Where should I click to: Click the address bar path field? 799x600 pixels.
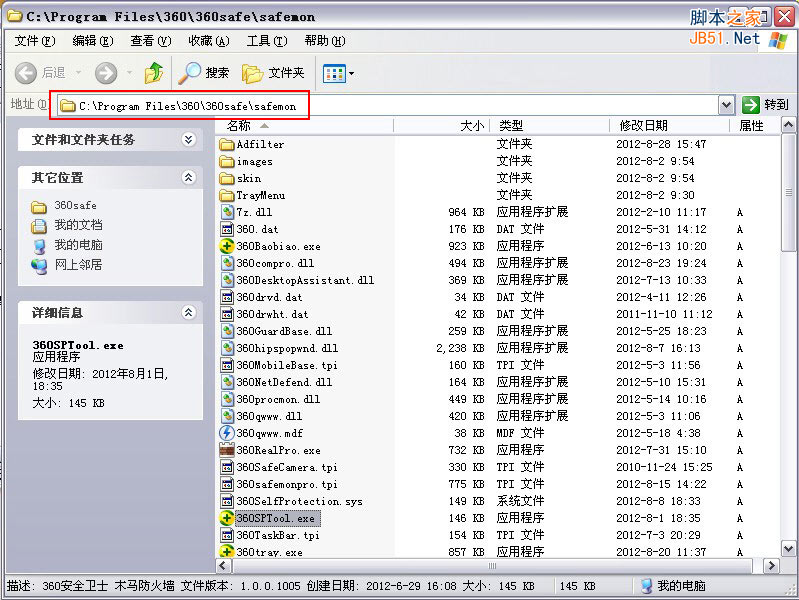(388, 106)
